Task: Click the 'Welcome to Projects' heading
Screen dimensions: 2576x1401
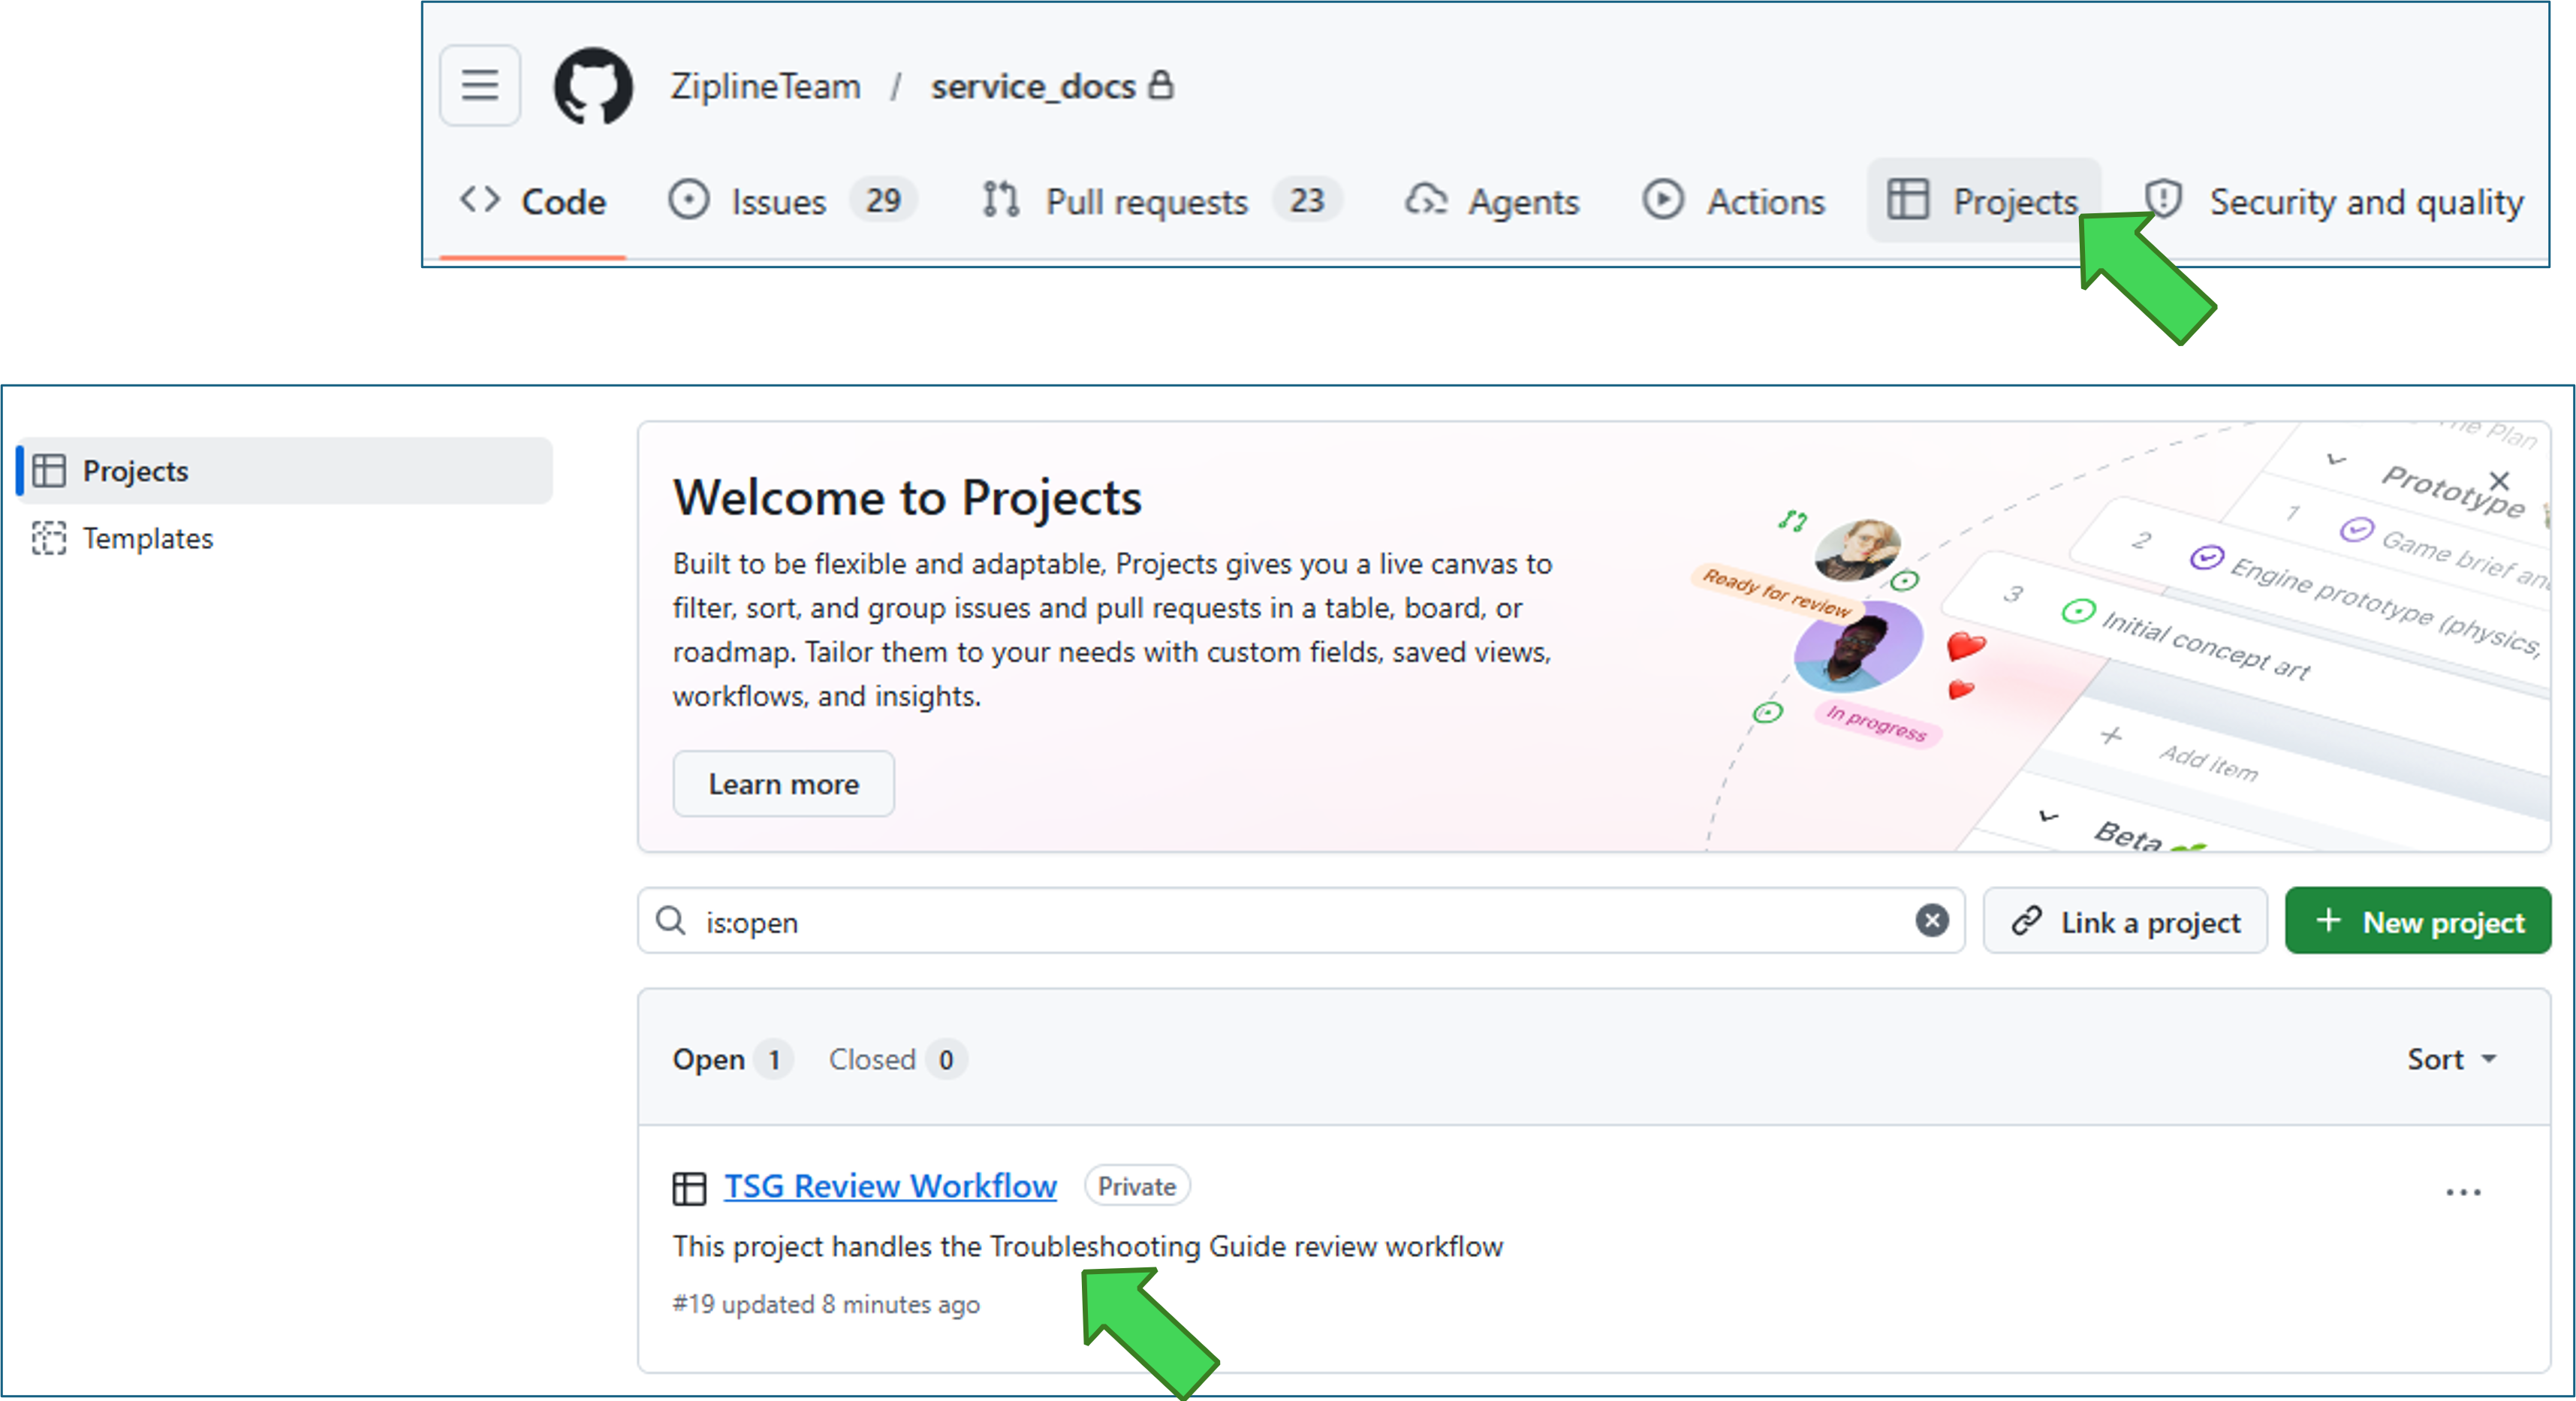Action: pos(907,497)
